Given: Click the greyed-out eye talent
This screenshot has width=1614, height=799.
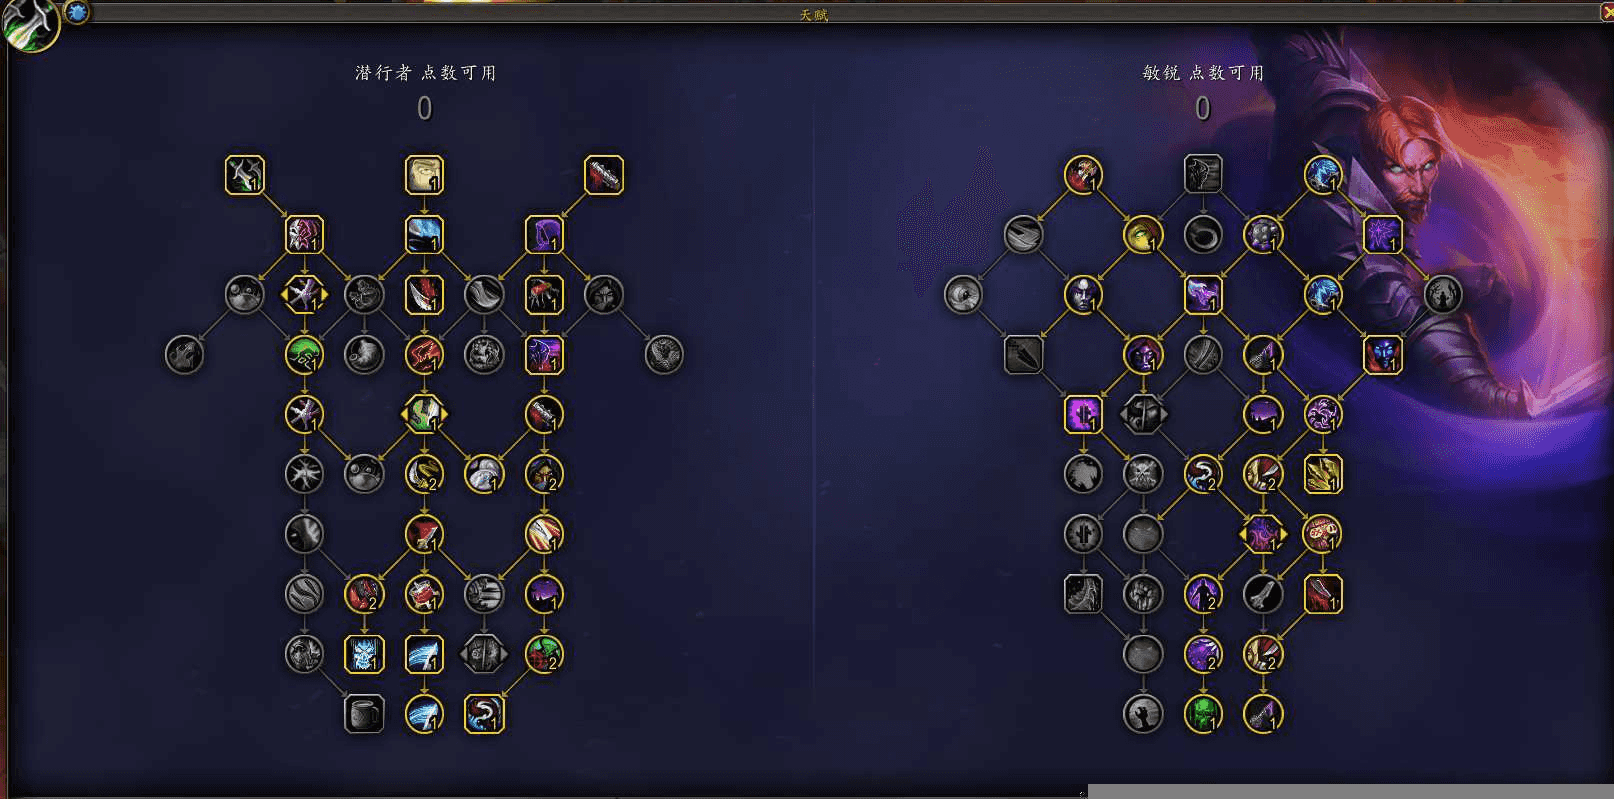Looking at the screenshot, I should (x=963, y=295).
